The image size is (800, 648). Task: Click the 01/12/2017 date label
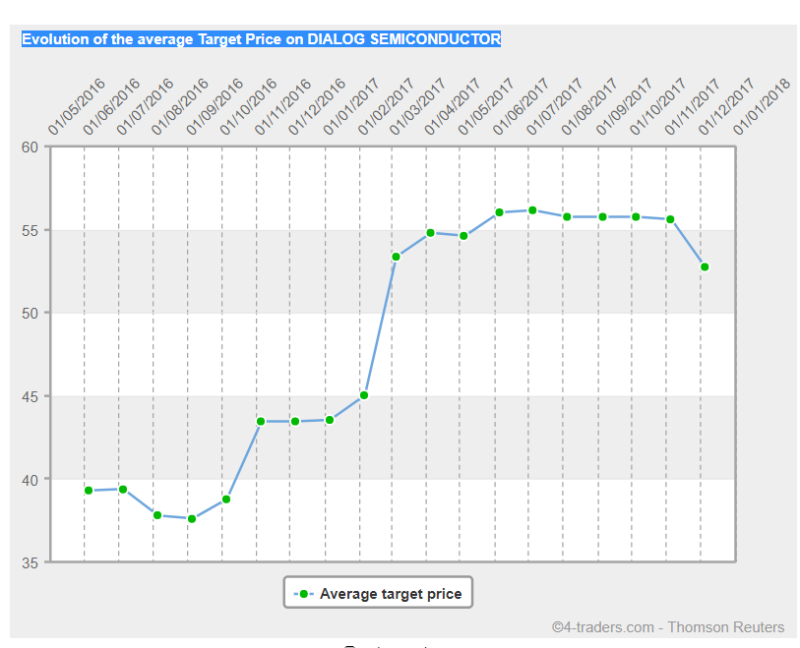click(727, 107)
